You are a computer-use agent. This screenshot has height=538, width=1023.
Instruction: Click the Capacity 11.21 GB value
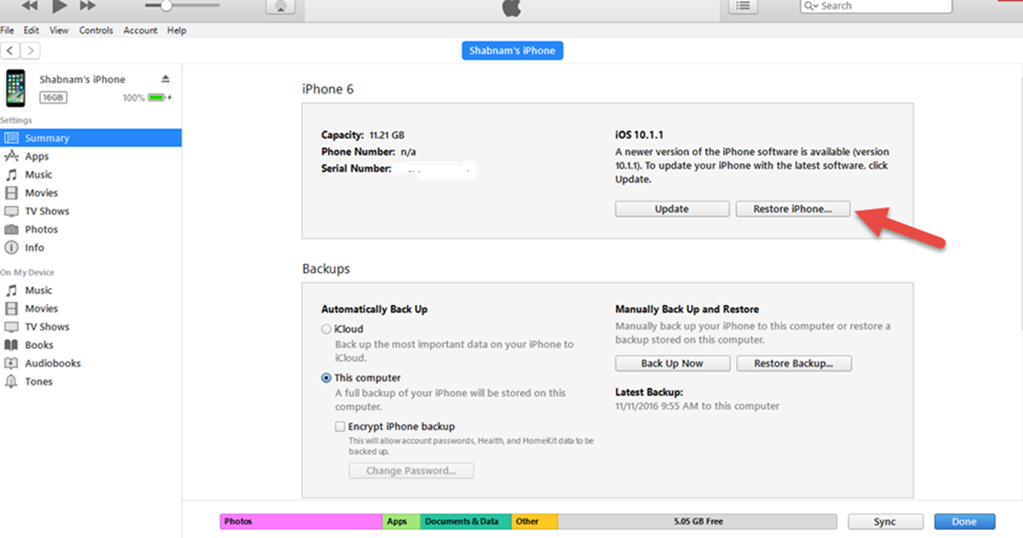pos(387,135)
